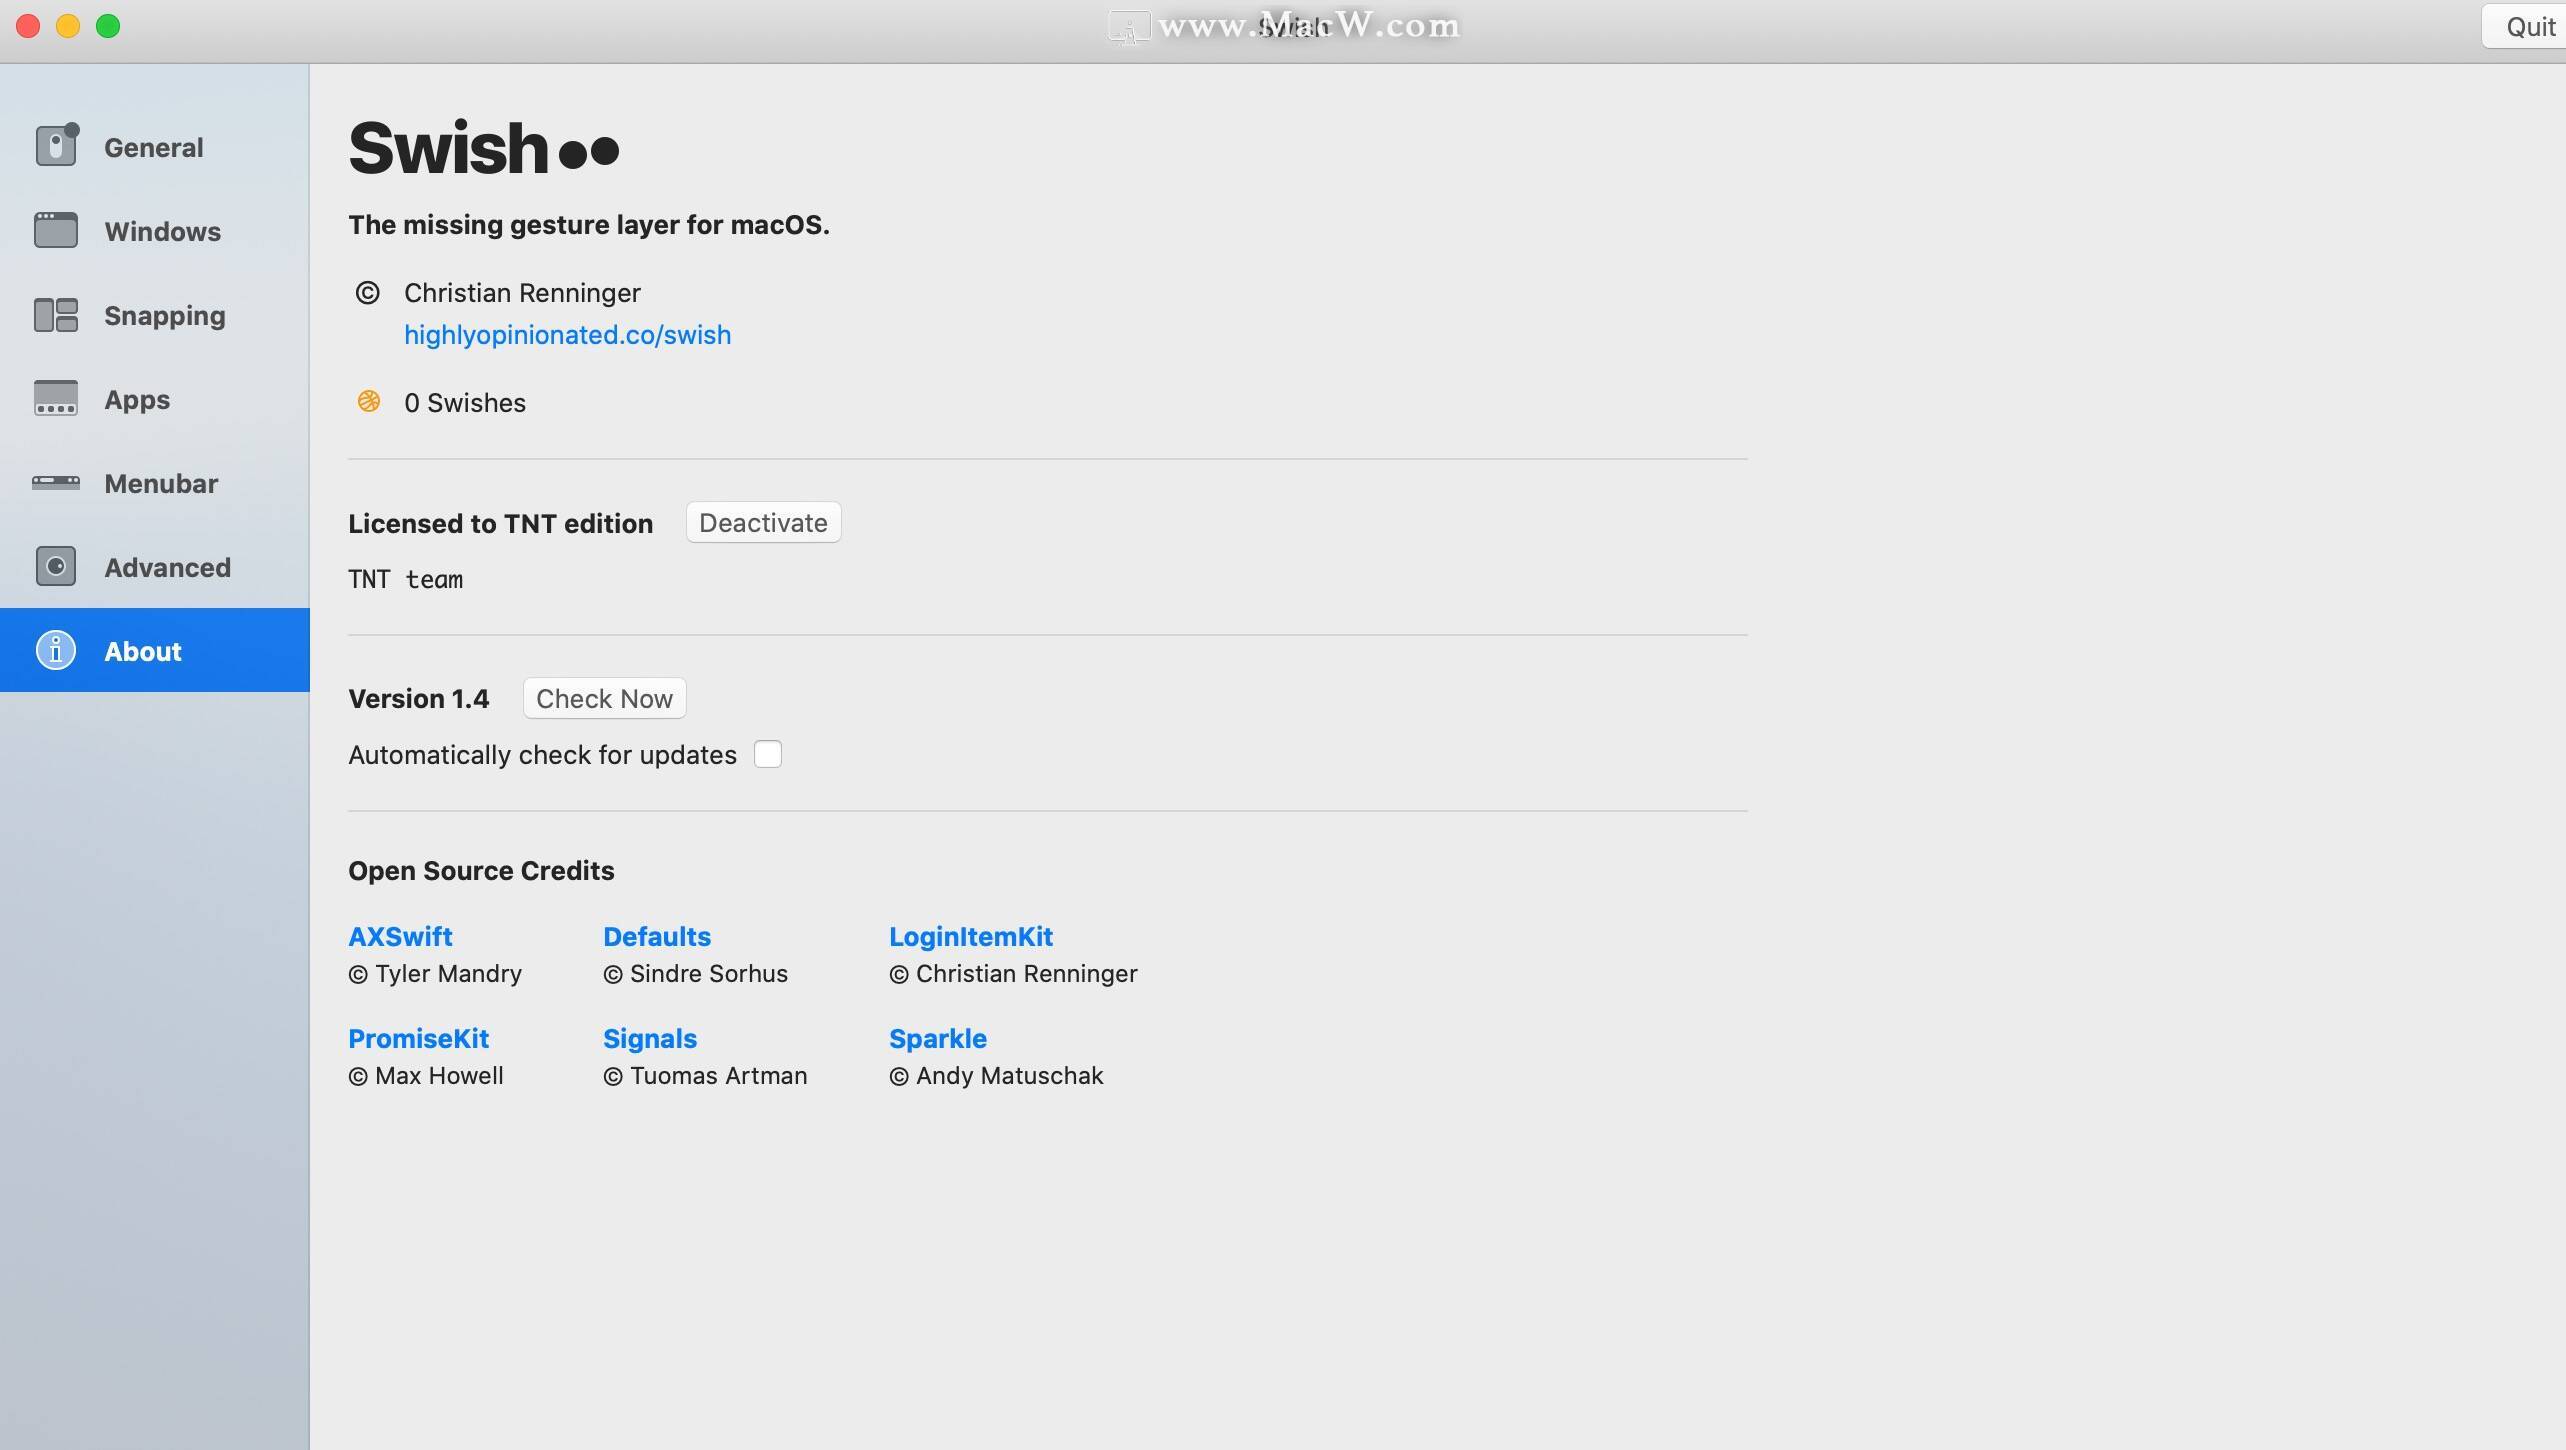Open the LoginItemKit credit link
Image resolution: width=2566 pixels, height=1450 pixels.
(x=971, y=937)
